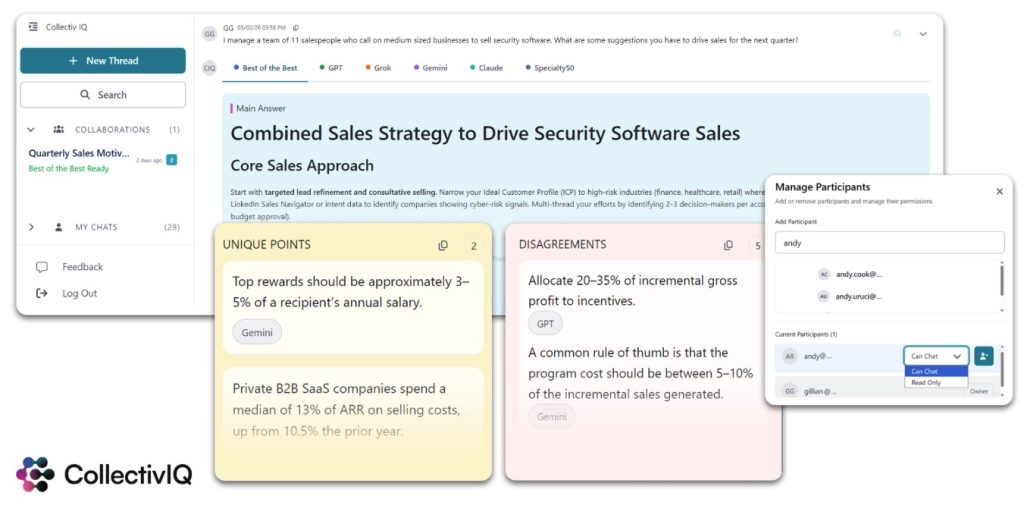Switch to the Gemini tab
The width and height of the screenshot is (1024, 527).
430,68
